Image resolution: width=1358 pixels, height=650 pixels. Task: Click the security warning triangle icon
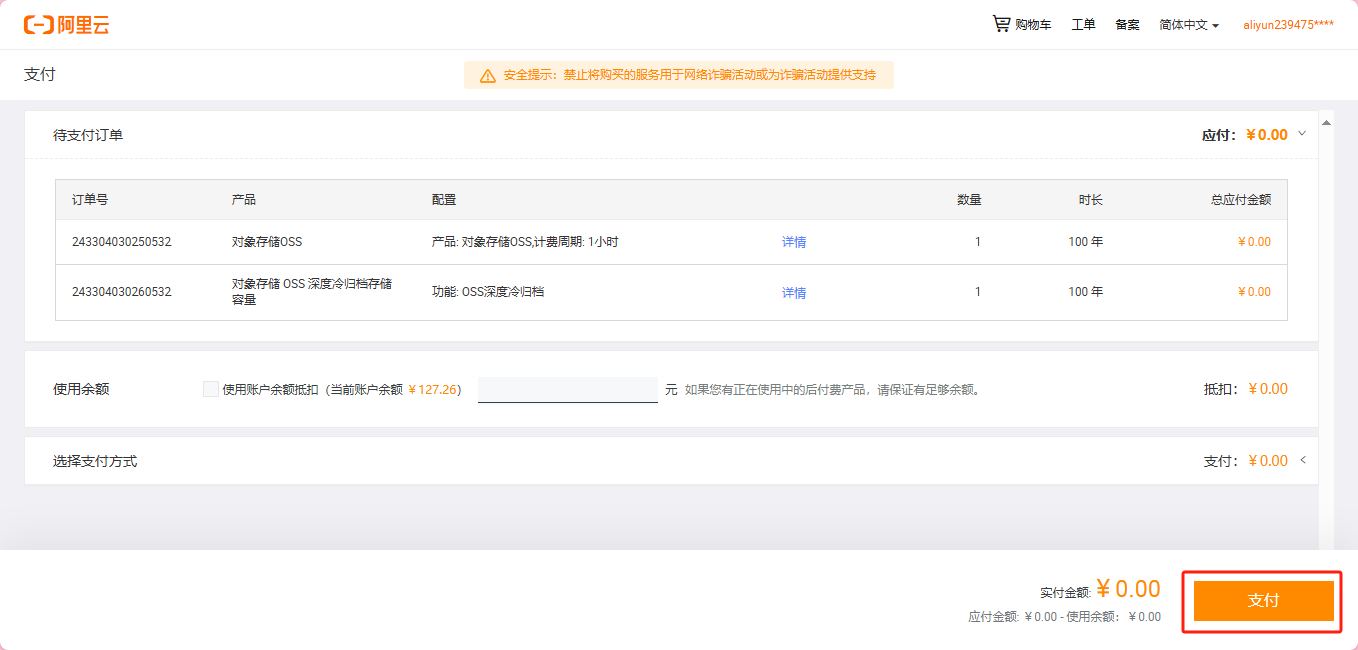pos(488,75)
